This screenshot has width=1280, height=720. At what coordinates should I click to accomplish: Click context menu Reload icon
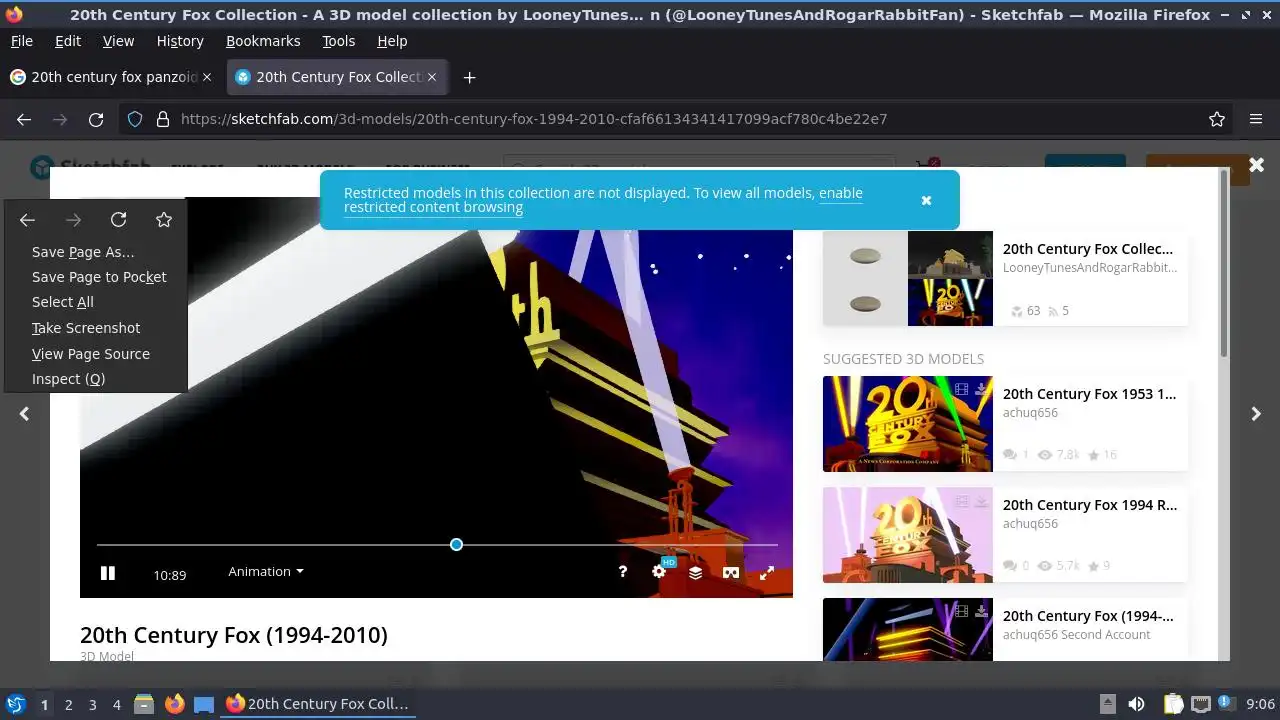pos(118,220)
